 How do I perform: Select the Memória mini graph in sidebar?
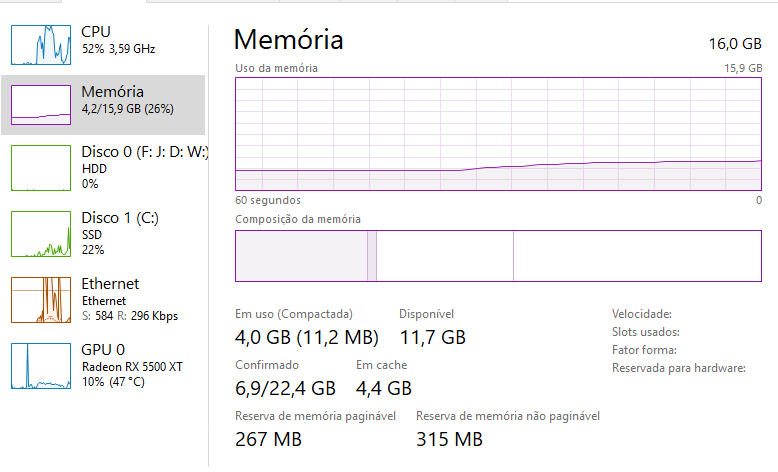[x=41, y=105]
